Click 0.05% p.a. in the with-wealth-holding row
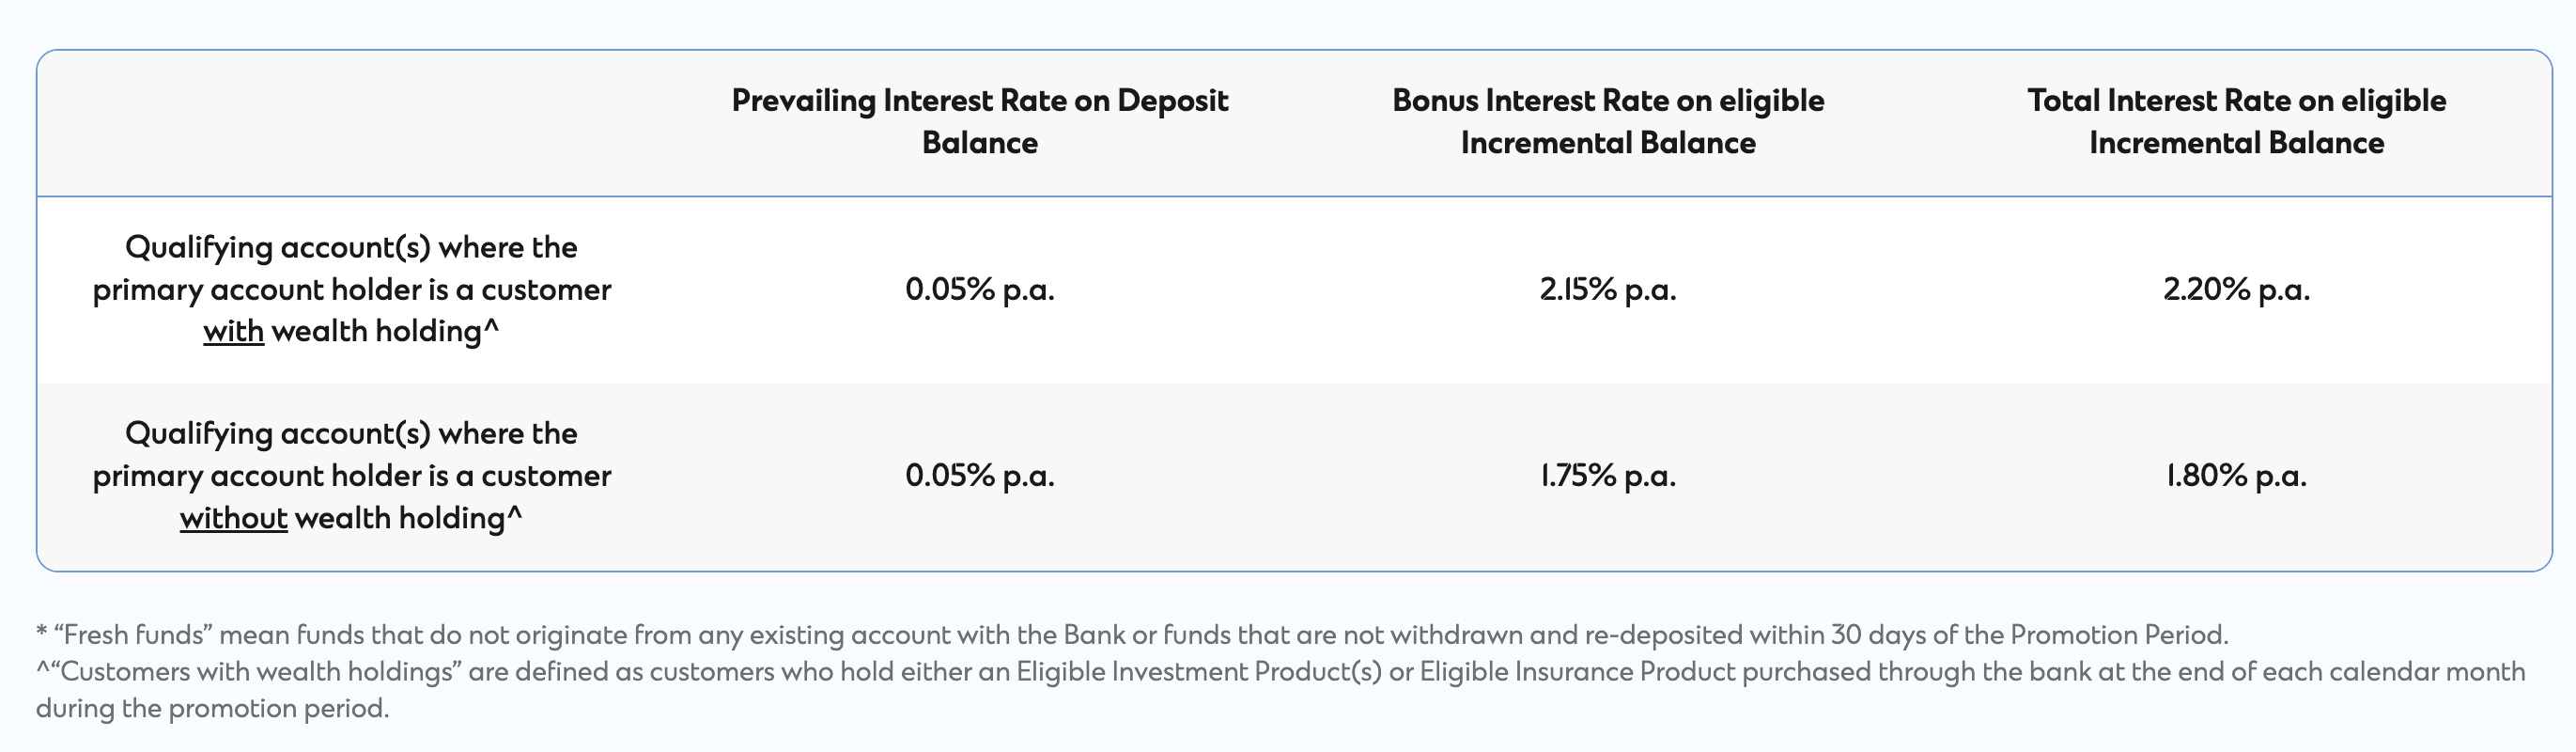 pos(980,290)
